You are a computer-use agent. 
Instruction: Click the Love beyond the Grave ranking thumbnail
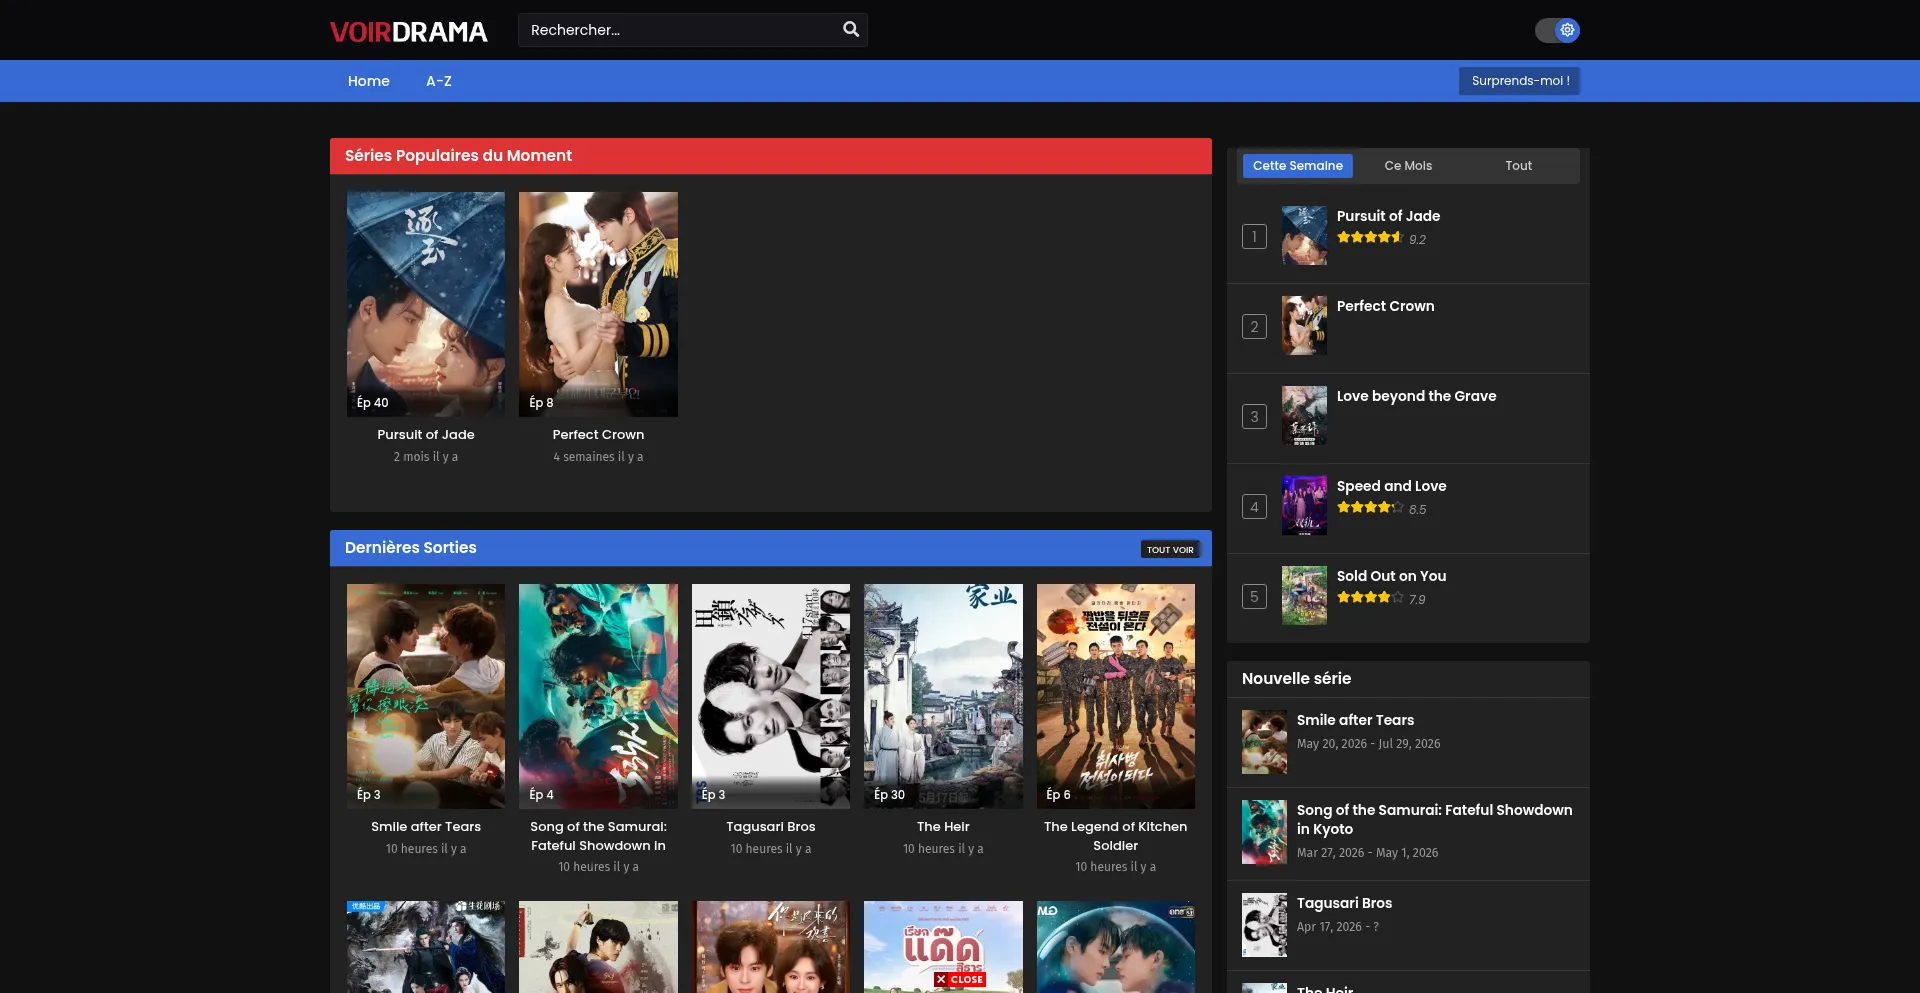click(1304, 416)
